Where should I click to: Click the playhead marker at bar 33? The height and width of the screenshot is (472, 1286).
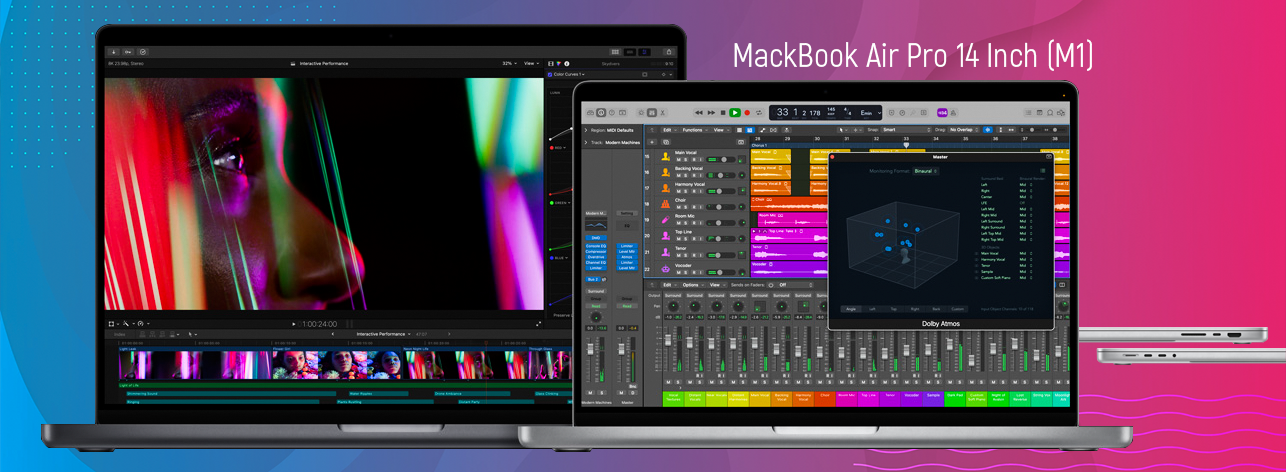906,145
